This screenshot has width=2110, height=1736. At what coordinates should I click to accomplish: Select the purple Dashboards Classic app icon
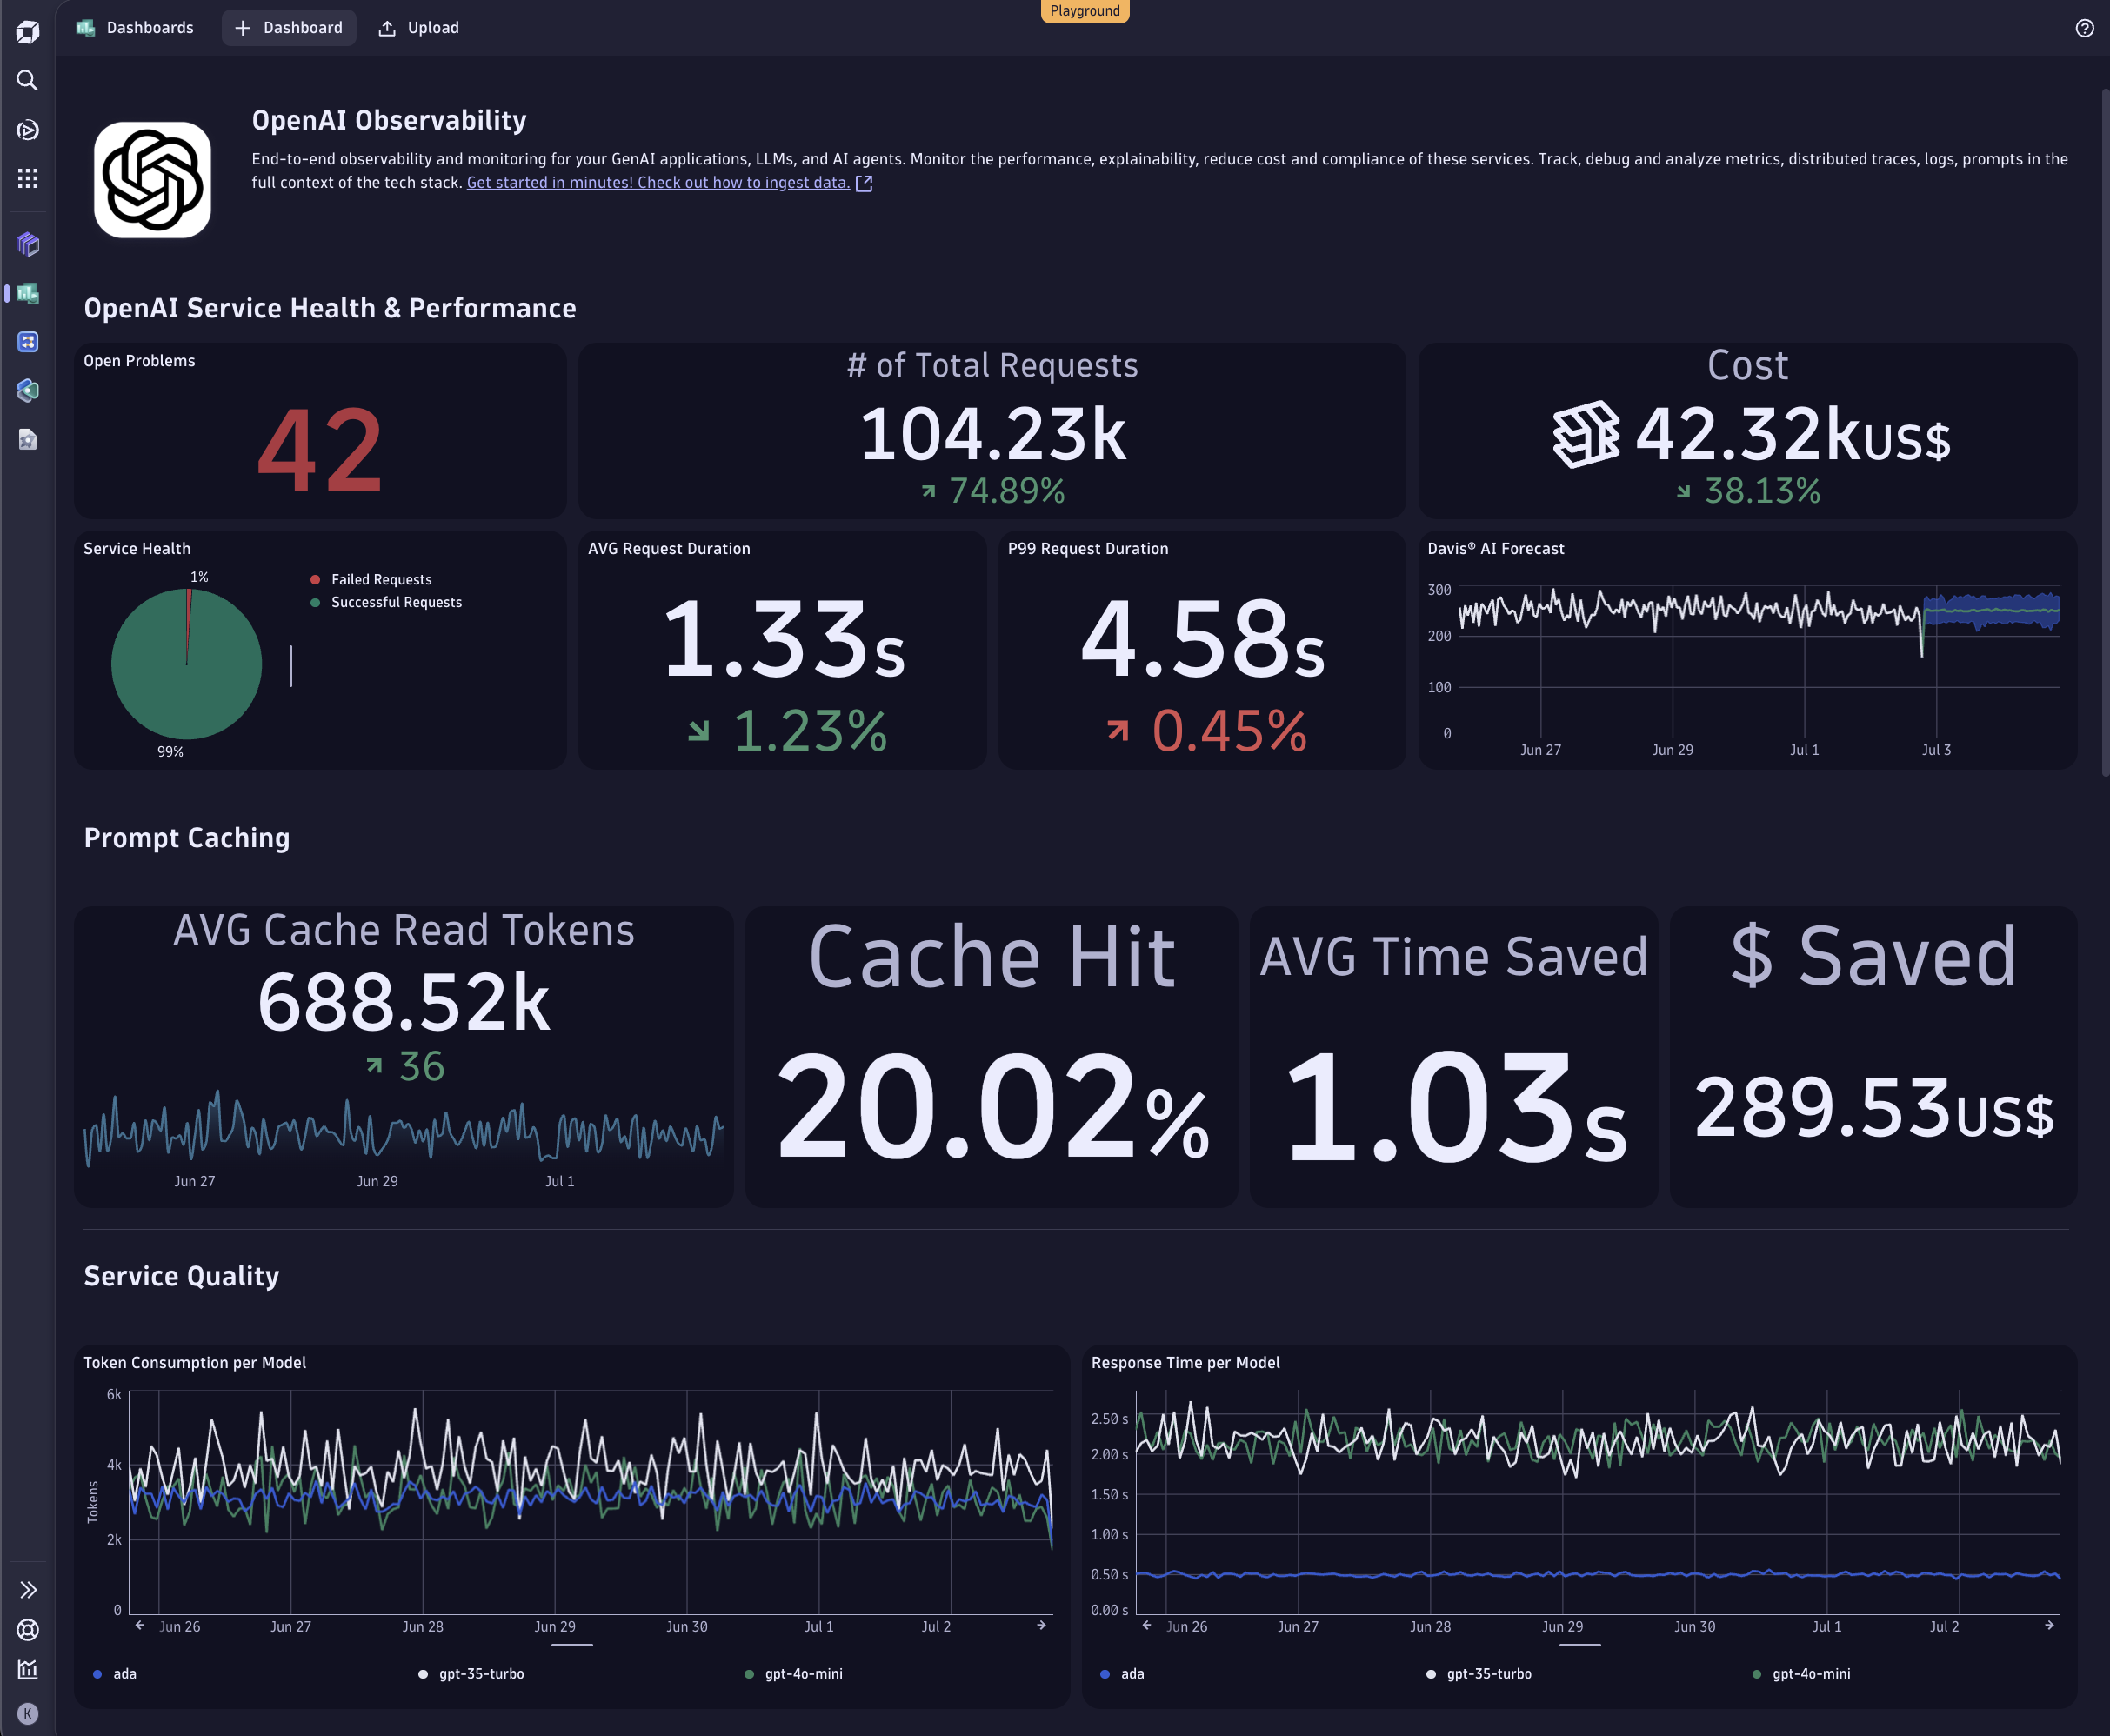(x=27, y=244)
